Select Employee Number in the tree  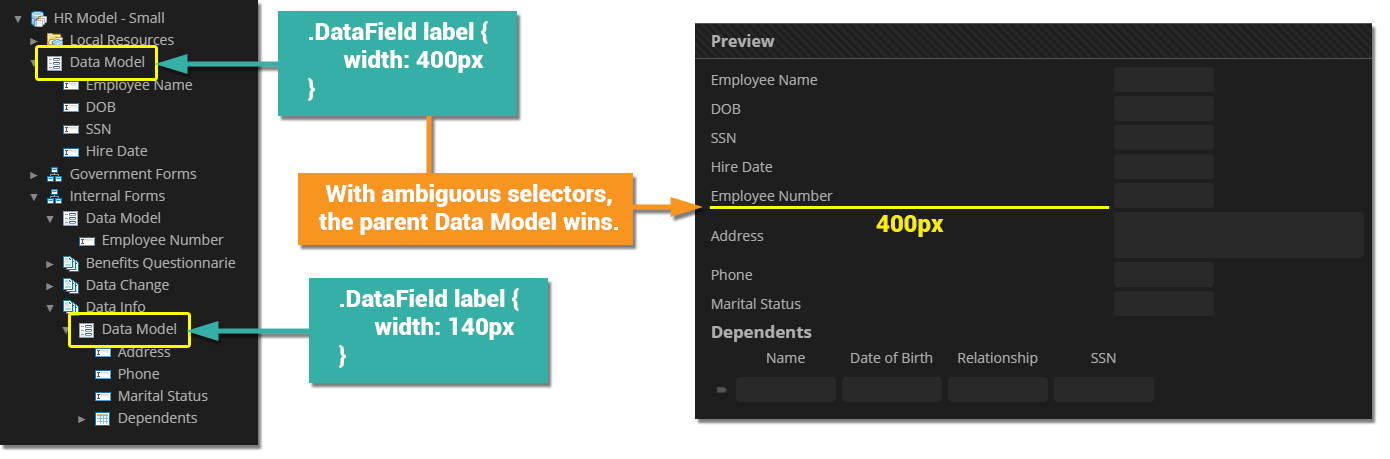coord(162,240)
